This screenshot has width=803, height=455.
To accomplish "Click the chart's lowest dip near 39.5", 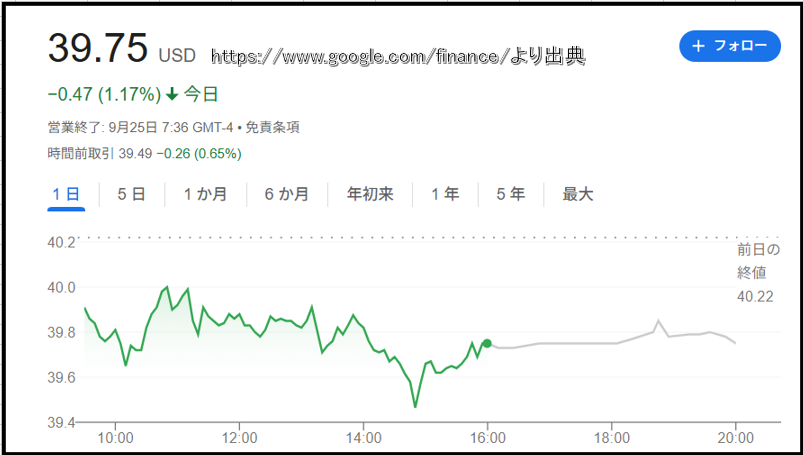I will pos(415,406).
